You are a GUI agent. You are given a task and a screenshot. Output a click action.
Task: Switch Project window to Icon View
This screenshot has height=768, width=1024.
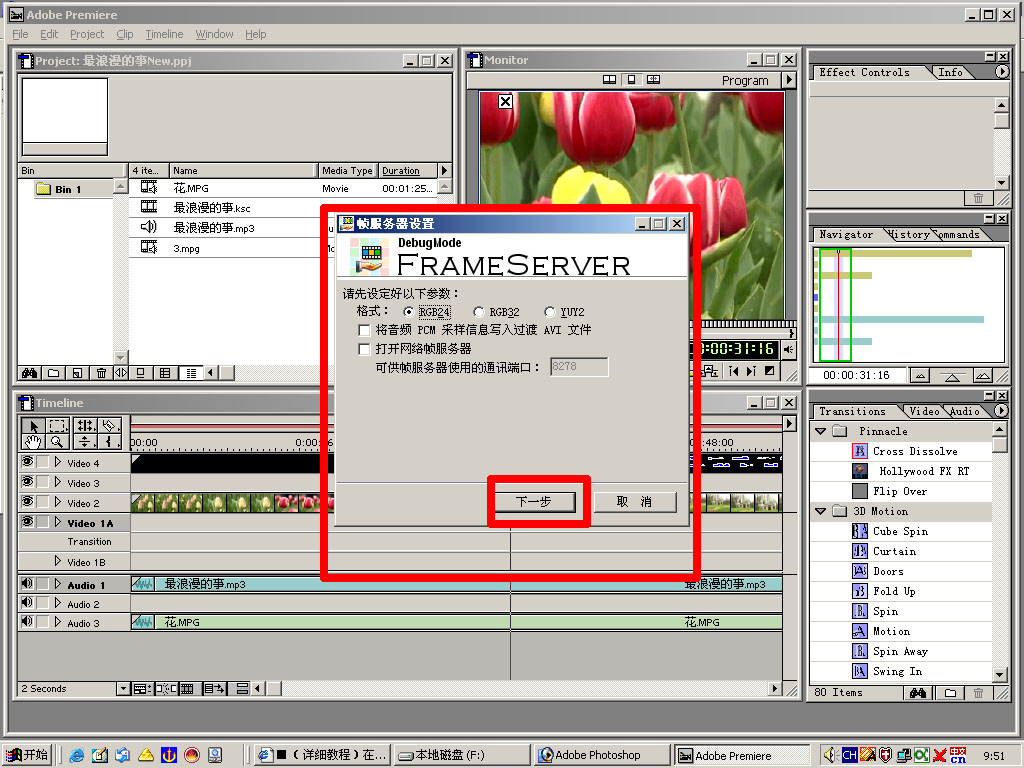(140, 373)
